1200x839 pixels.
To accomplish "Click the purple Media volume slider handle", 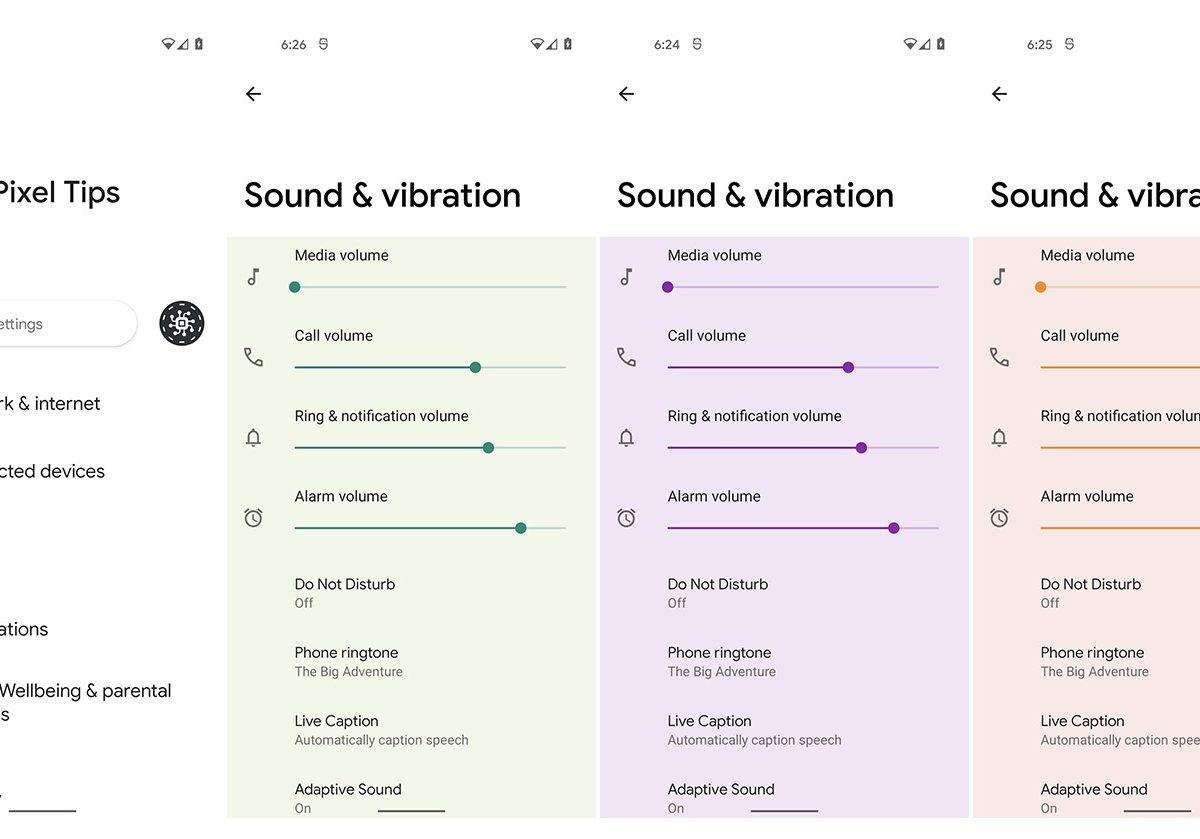I will point(668,287).
